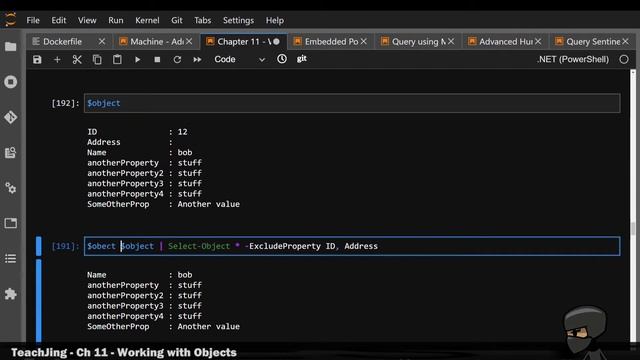Click into the Select-Object code cell [191]
The width and height of the screenshot is (640, 360).
[x=352, y=246]
